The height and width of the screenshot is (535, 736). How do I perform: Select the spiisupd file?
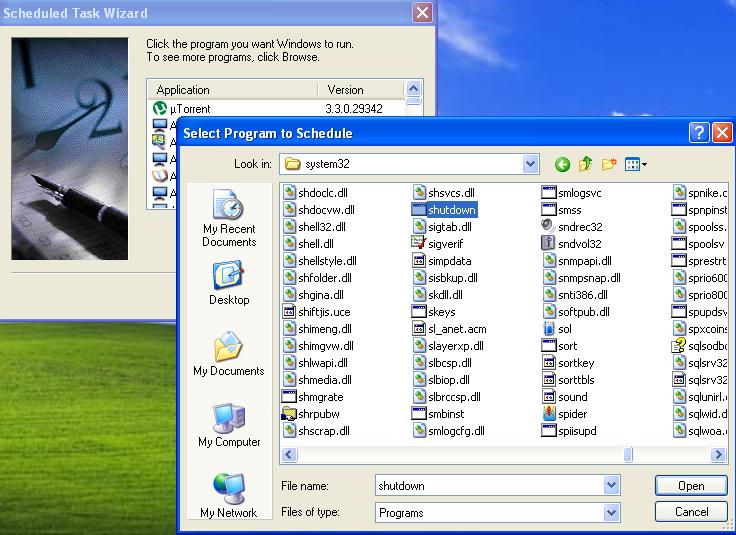569,431
